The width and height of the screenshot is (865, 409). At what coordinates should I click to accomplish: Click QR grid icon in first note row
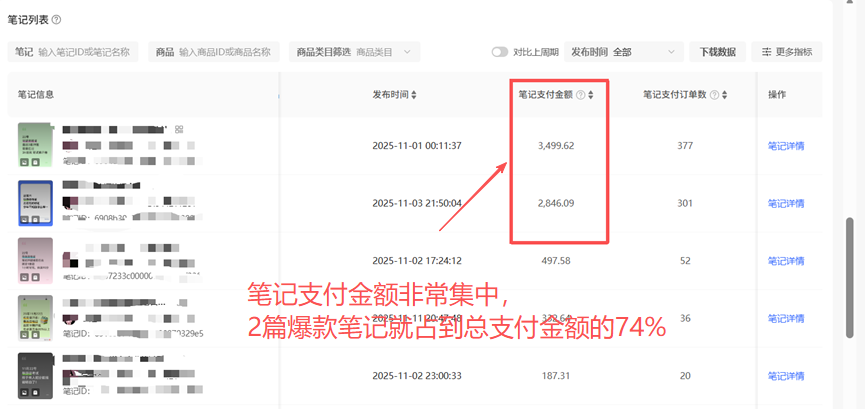[178, 129]
